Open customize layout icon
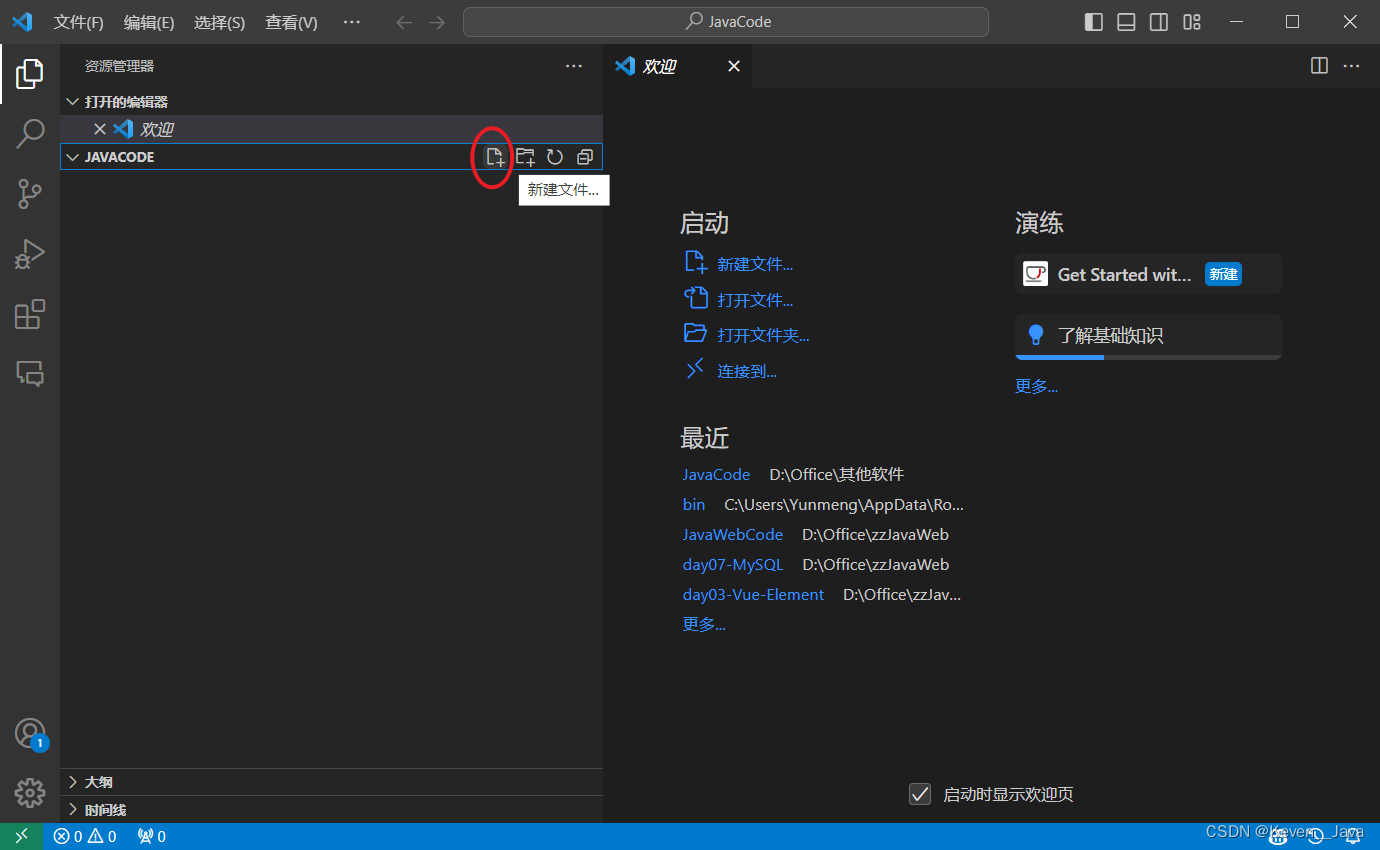Viewport: 1380px width, 850px height. pyautogui.click(x=1192, y=22)
